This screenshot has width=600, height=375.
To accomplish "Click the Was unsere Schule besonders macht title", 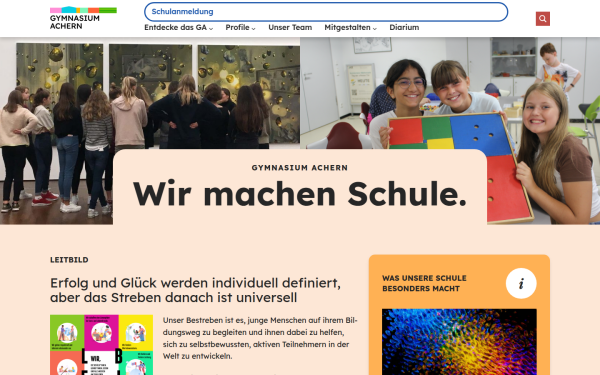I will (x=424, y=283).
